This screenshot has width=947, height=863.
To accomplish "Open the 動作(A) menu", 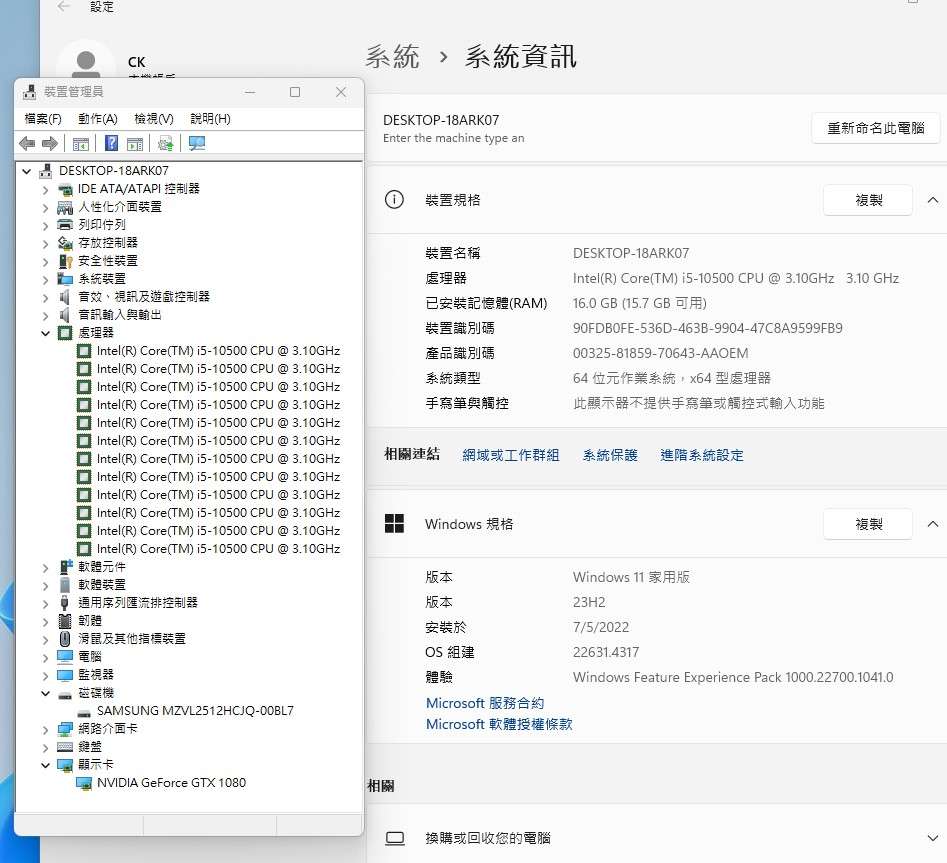I will click(98, 119).
